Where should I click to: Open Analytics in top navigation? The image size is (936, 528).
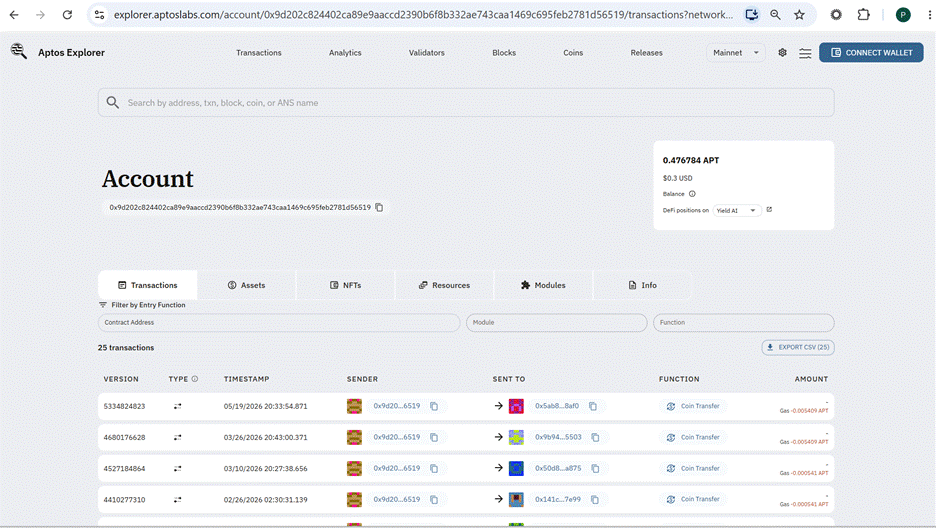[x=345, y=53]
